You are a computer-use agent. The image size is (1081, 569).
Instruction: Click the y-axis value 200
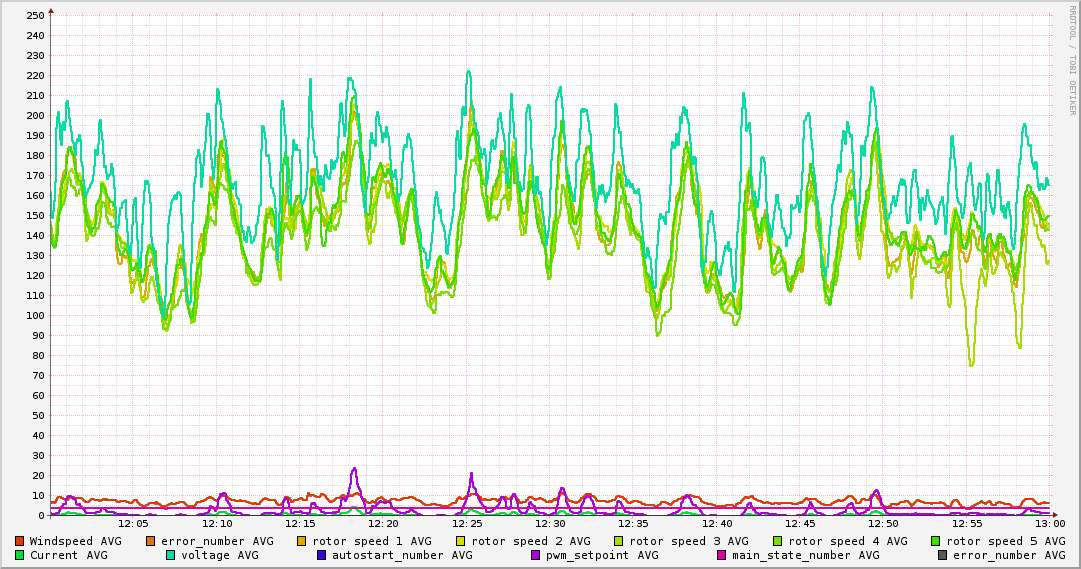tap(34, 115)
